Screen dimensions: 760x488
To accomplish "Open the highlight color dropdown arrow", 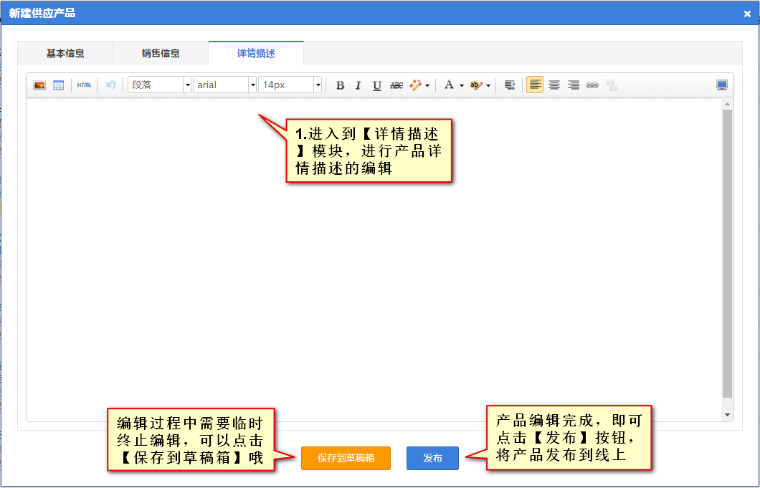I will (x=488, y=86).
